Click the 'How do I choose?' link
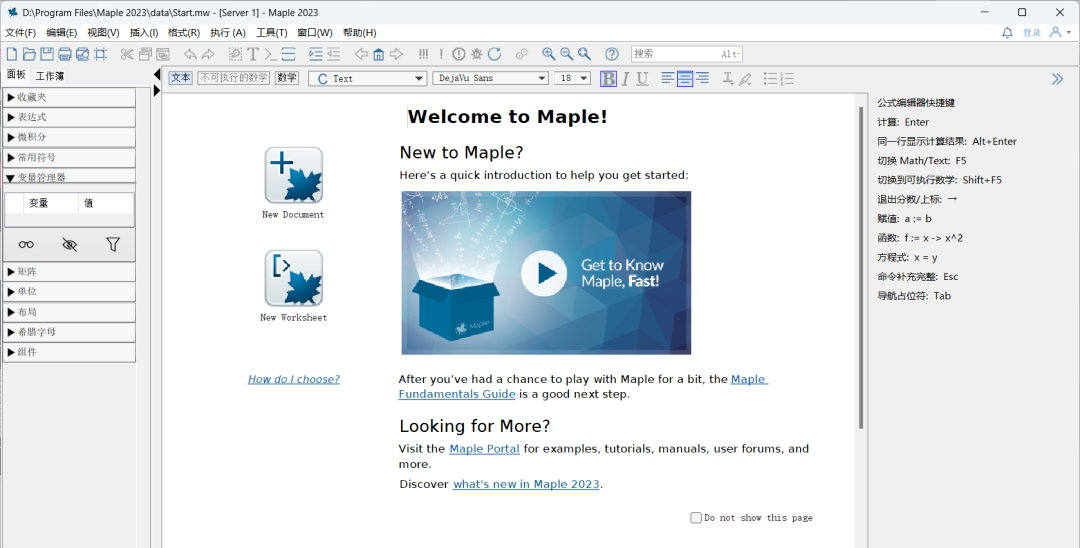 [x=293, y=379]
